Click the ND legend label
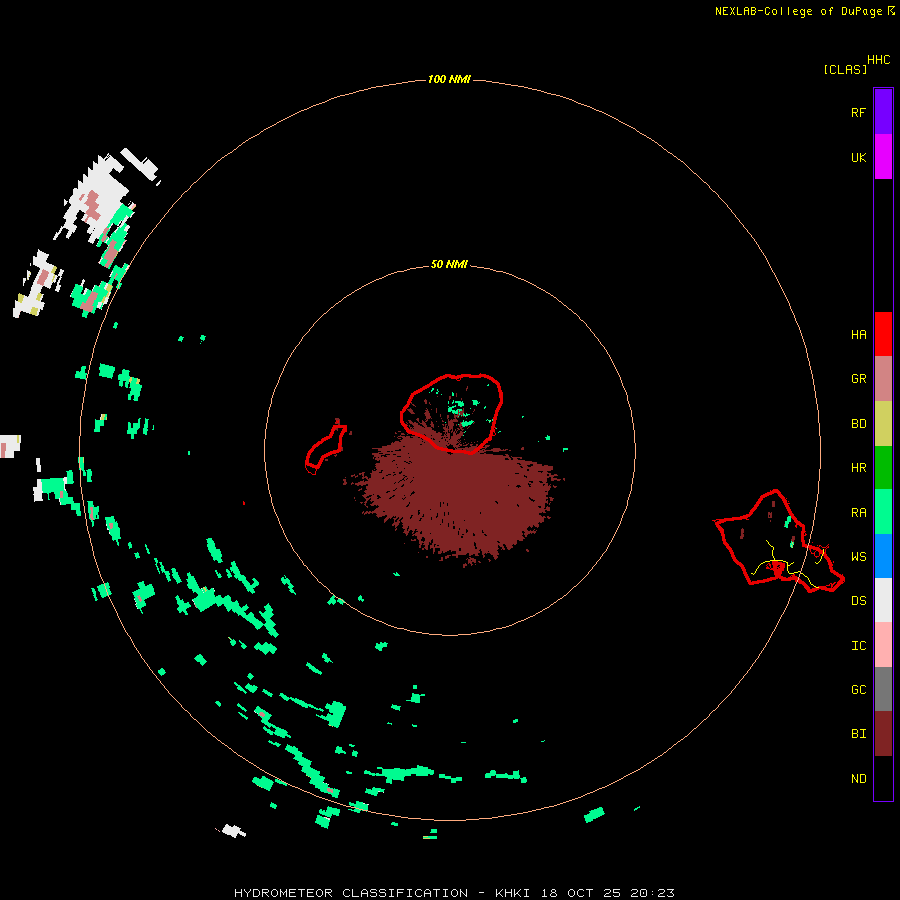900x900 pixels. tap(858, 779)
